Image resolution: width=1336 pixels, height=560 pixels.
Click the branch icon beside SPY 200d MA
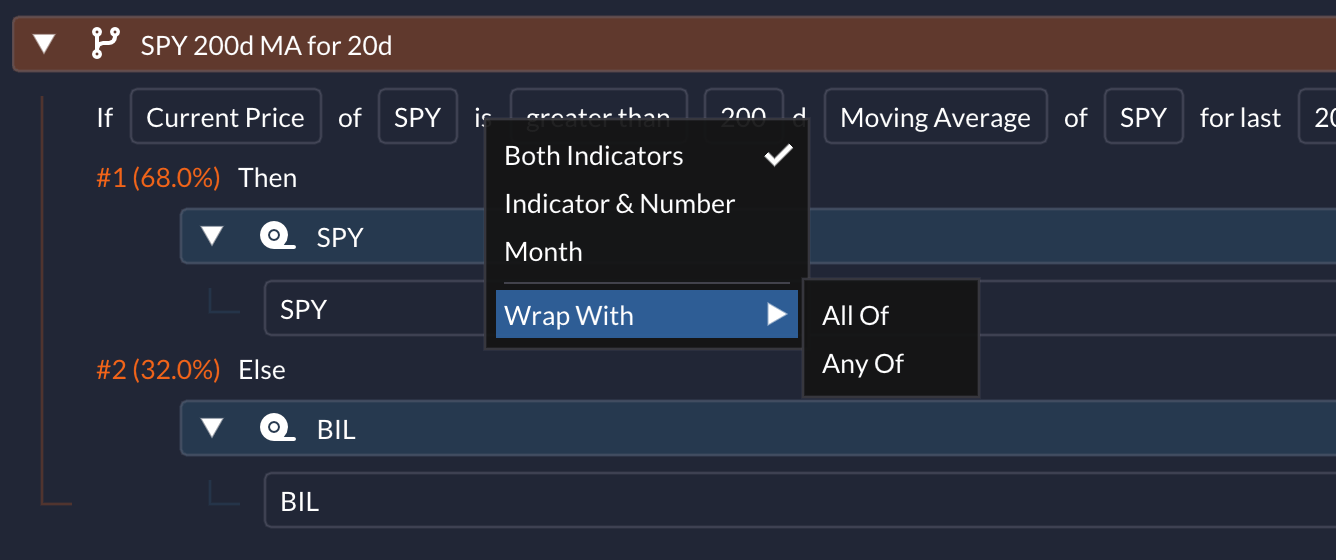click(104, 44)
